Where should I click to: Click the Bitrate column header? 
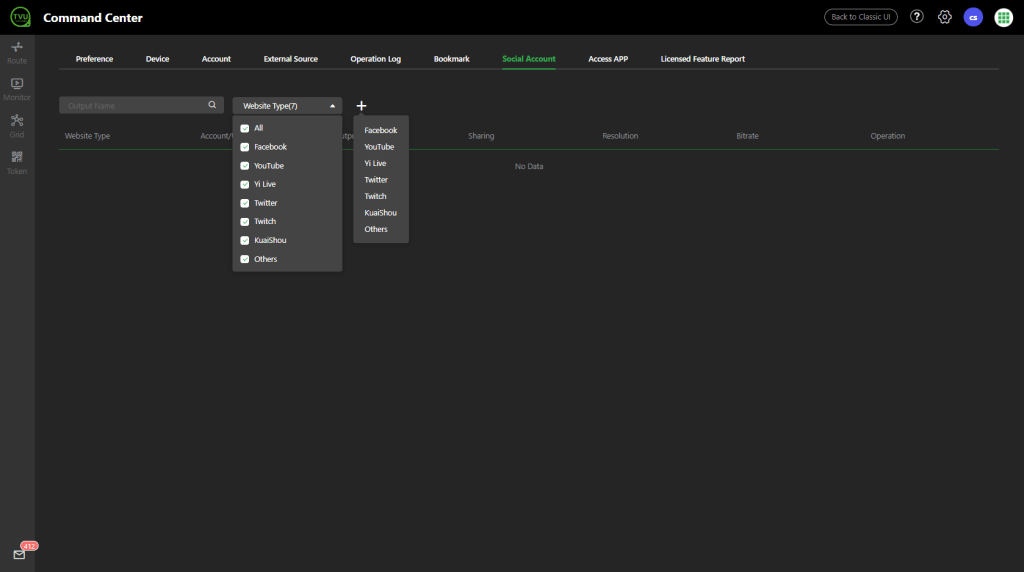click(x=748, y=136)
